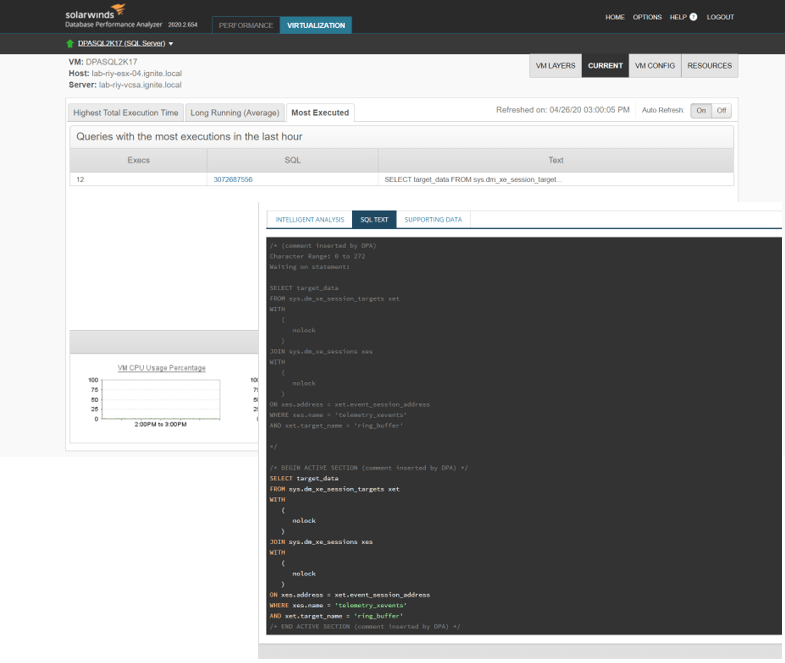The image size is (785, 663).
Task: Select the Most Executed tab
Action: (320, 113)
